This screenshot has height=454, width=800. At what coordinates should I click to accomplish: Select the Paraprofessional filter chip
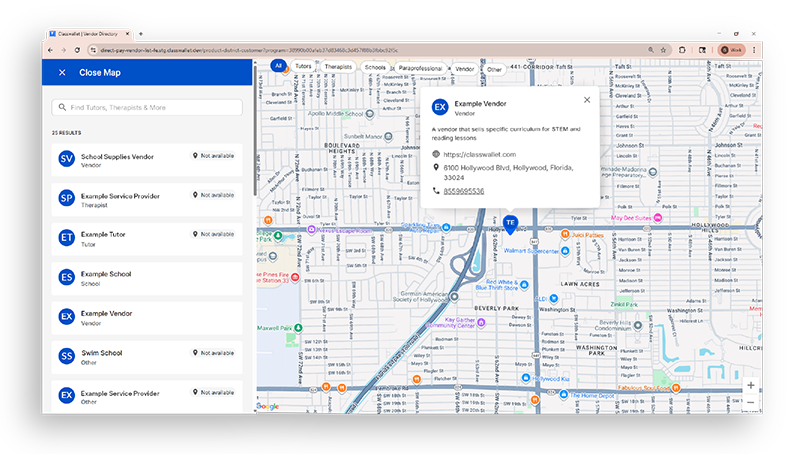(420, 68)
